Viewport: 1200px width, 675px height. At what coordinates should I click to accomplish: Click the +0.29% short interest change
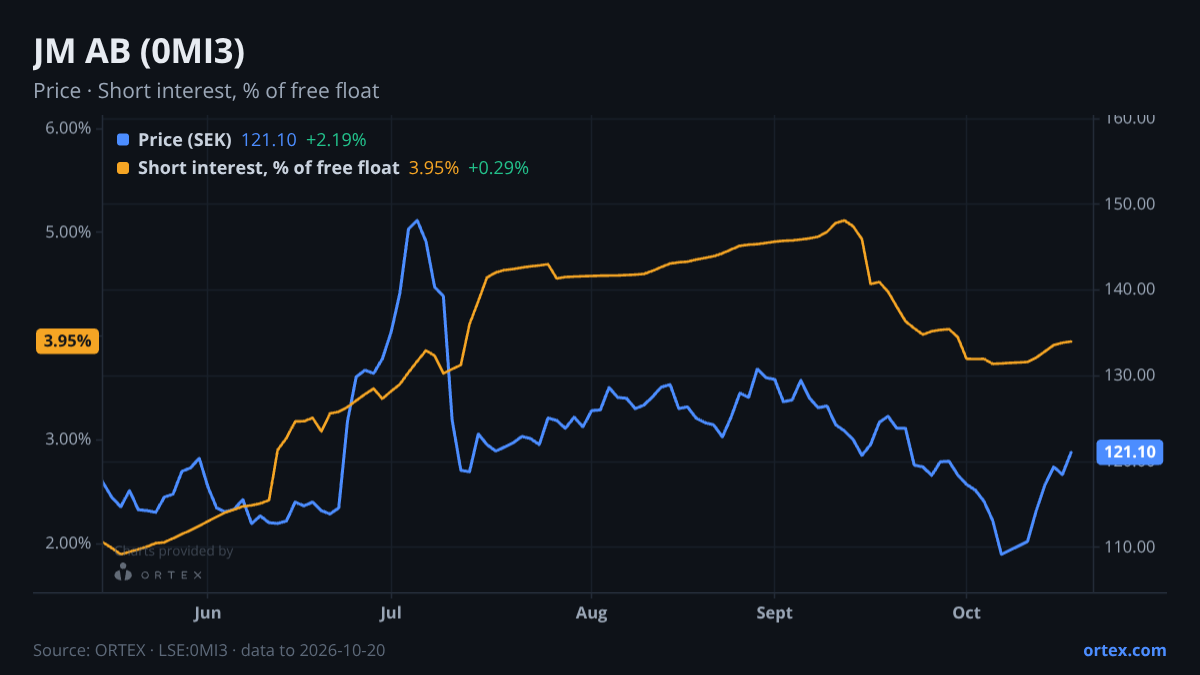tap(498, 168)
